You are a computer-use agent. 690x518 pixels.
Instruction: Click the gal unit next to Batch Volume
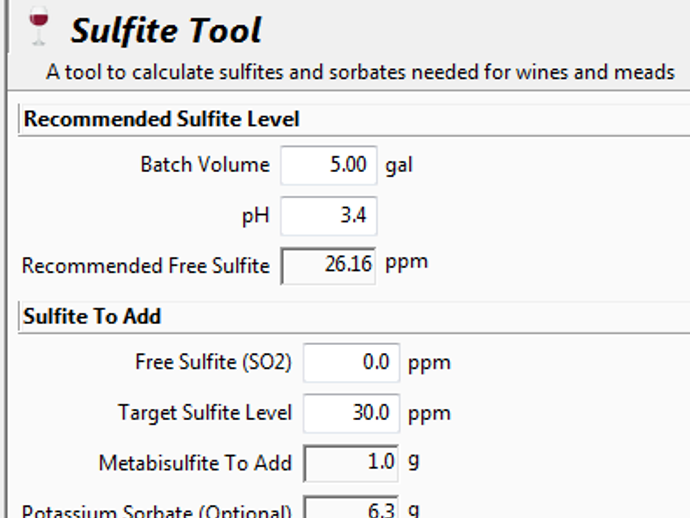[x=399, y=165]
